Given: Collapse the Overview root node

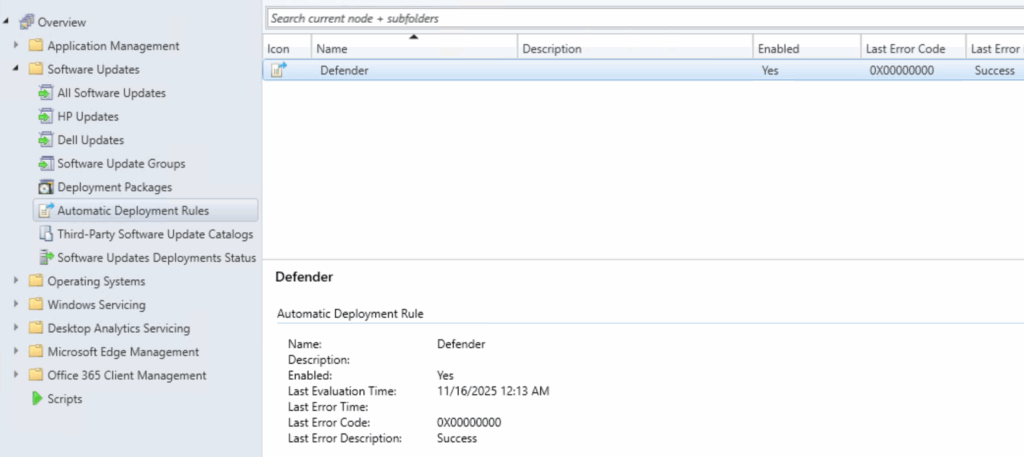Looking at the screenshot, I should coord(7,22).
